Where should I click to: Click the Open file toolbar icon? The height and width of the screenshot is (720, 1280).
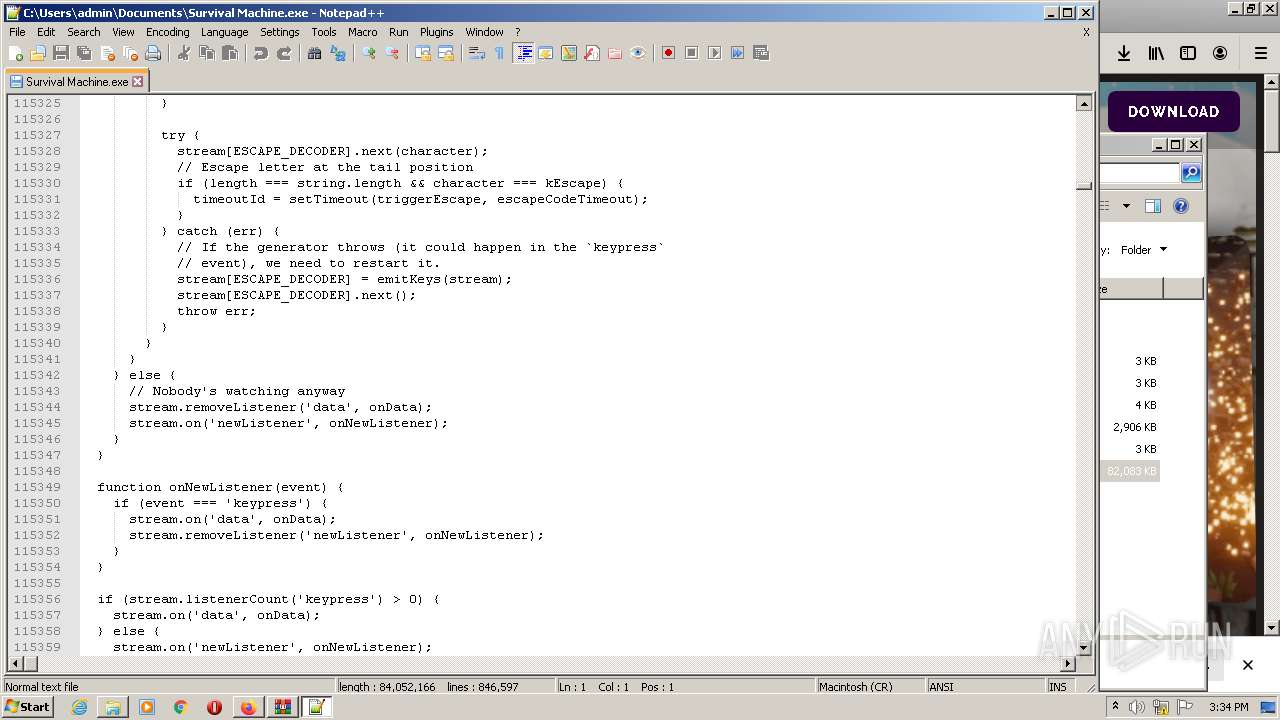coord(38,53)
